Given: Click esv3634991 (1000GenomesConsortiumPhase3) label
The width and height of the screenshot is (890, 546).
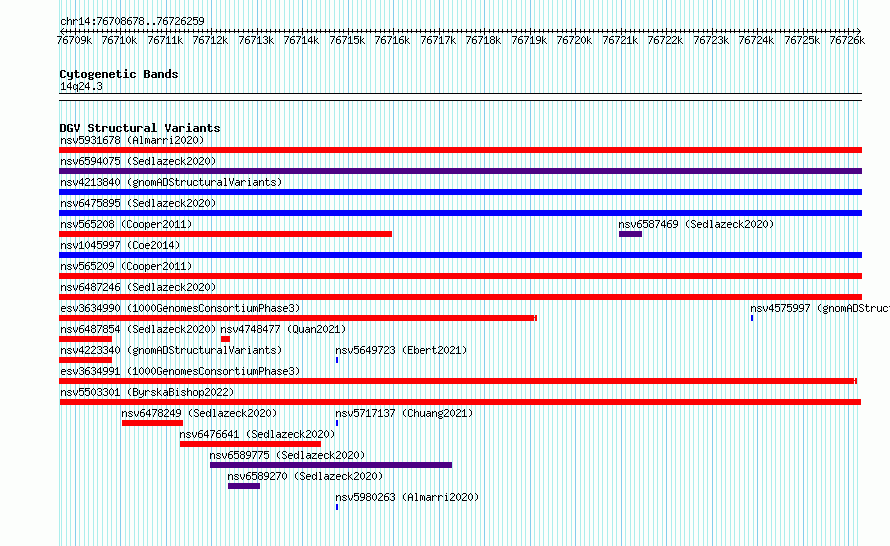Looking at the screenshot, I should 180,371.
